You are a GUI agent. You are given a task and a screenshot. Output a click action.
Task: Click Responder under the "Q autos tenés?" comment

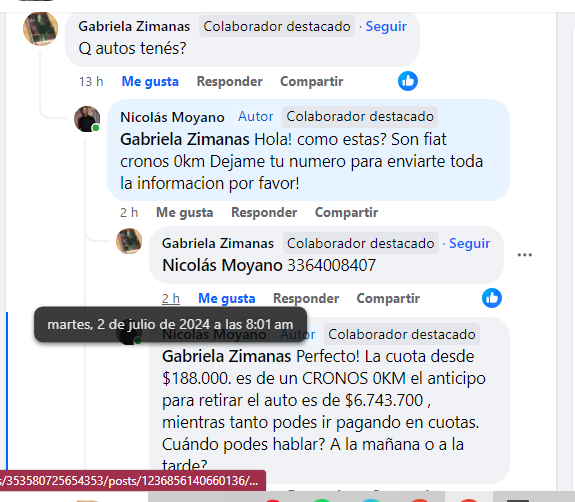pos(230,81)
